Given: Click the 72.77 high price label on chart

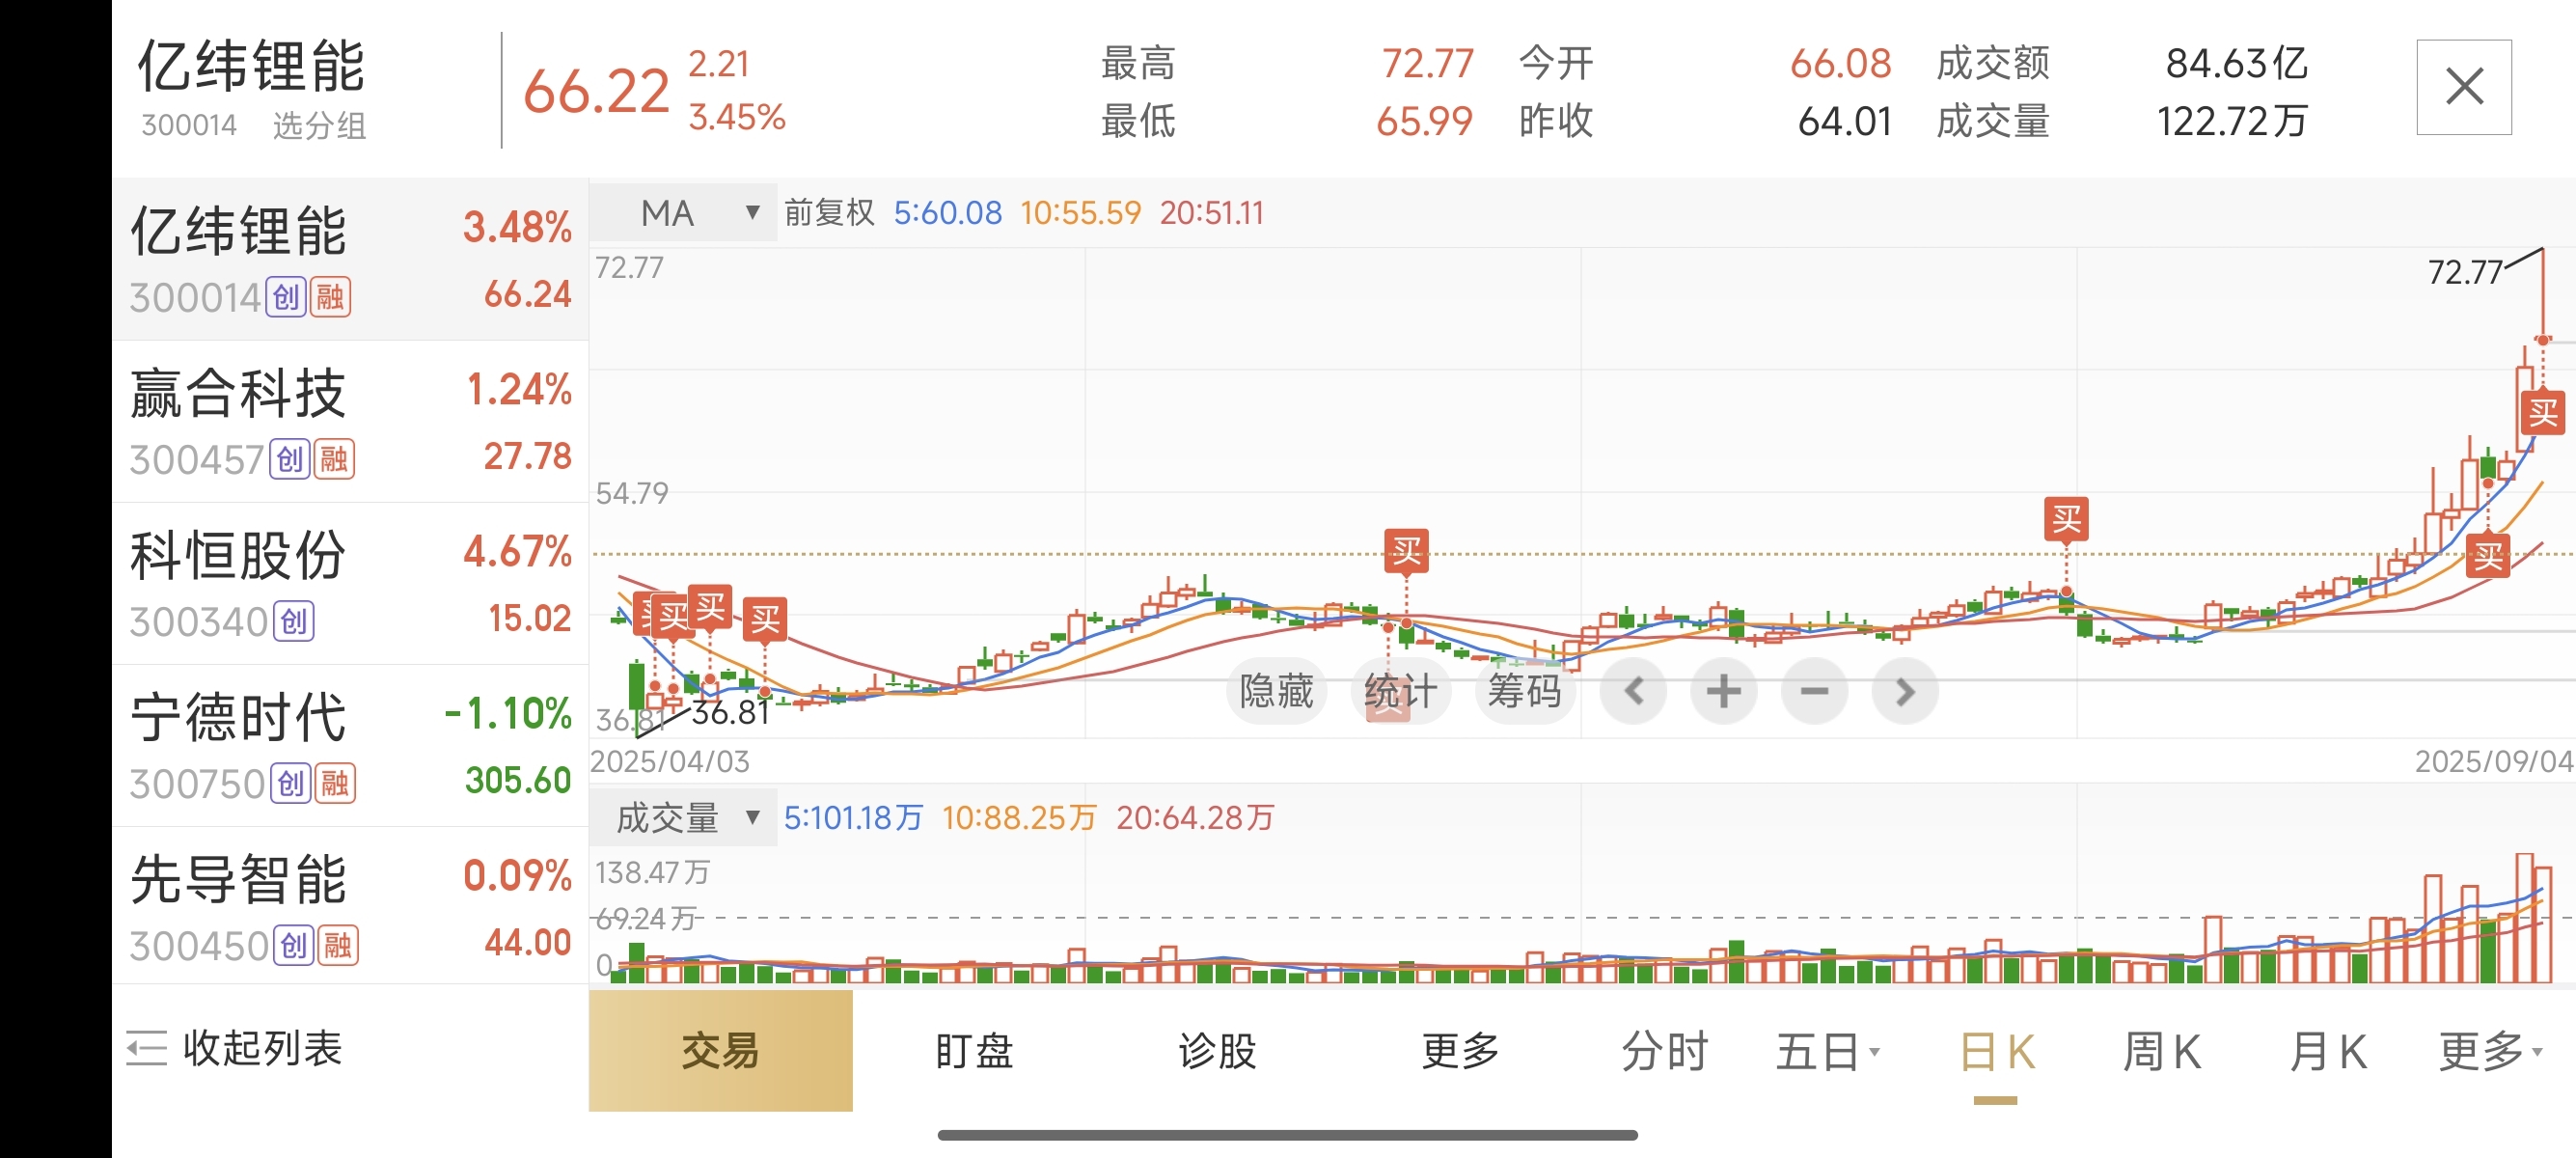Looking at the screenshot, I should pos(2465,272).
